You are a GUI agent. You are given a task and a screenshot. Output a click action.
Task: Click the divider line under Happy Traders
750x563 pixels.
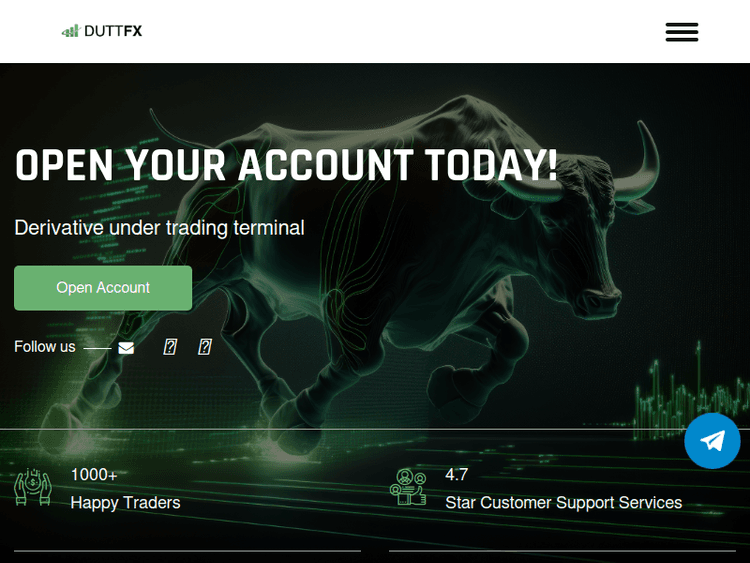(x=188, y=551)
